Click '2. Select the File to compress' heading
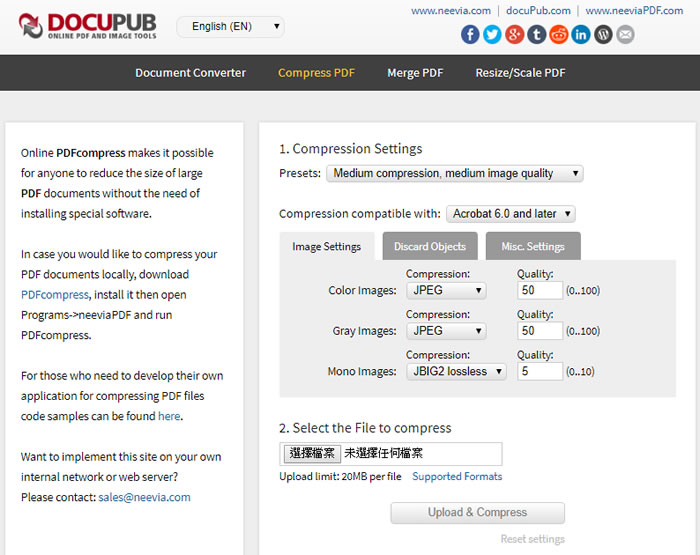The width and height of the screenshot is (700, 555). tap(365, 428)
